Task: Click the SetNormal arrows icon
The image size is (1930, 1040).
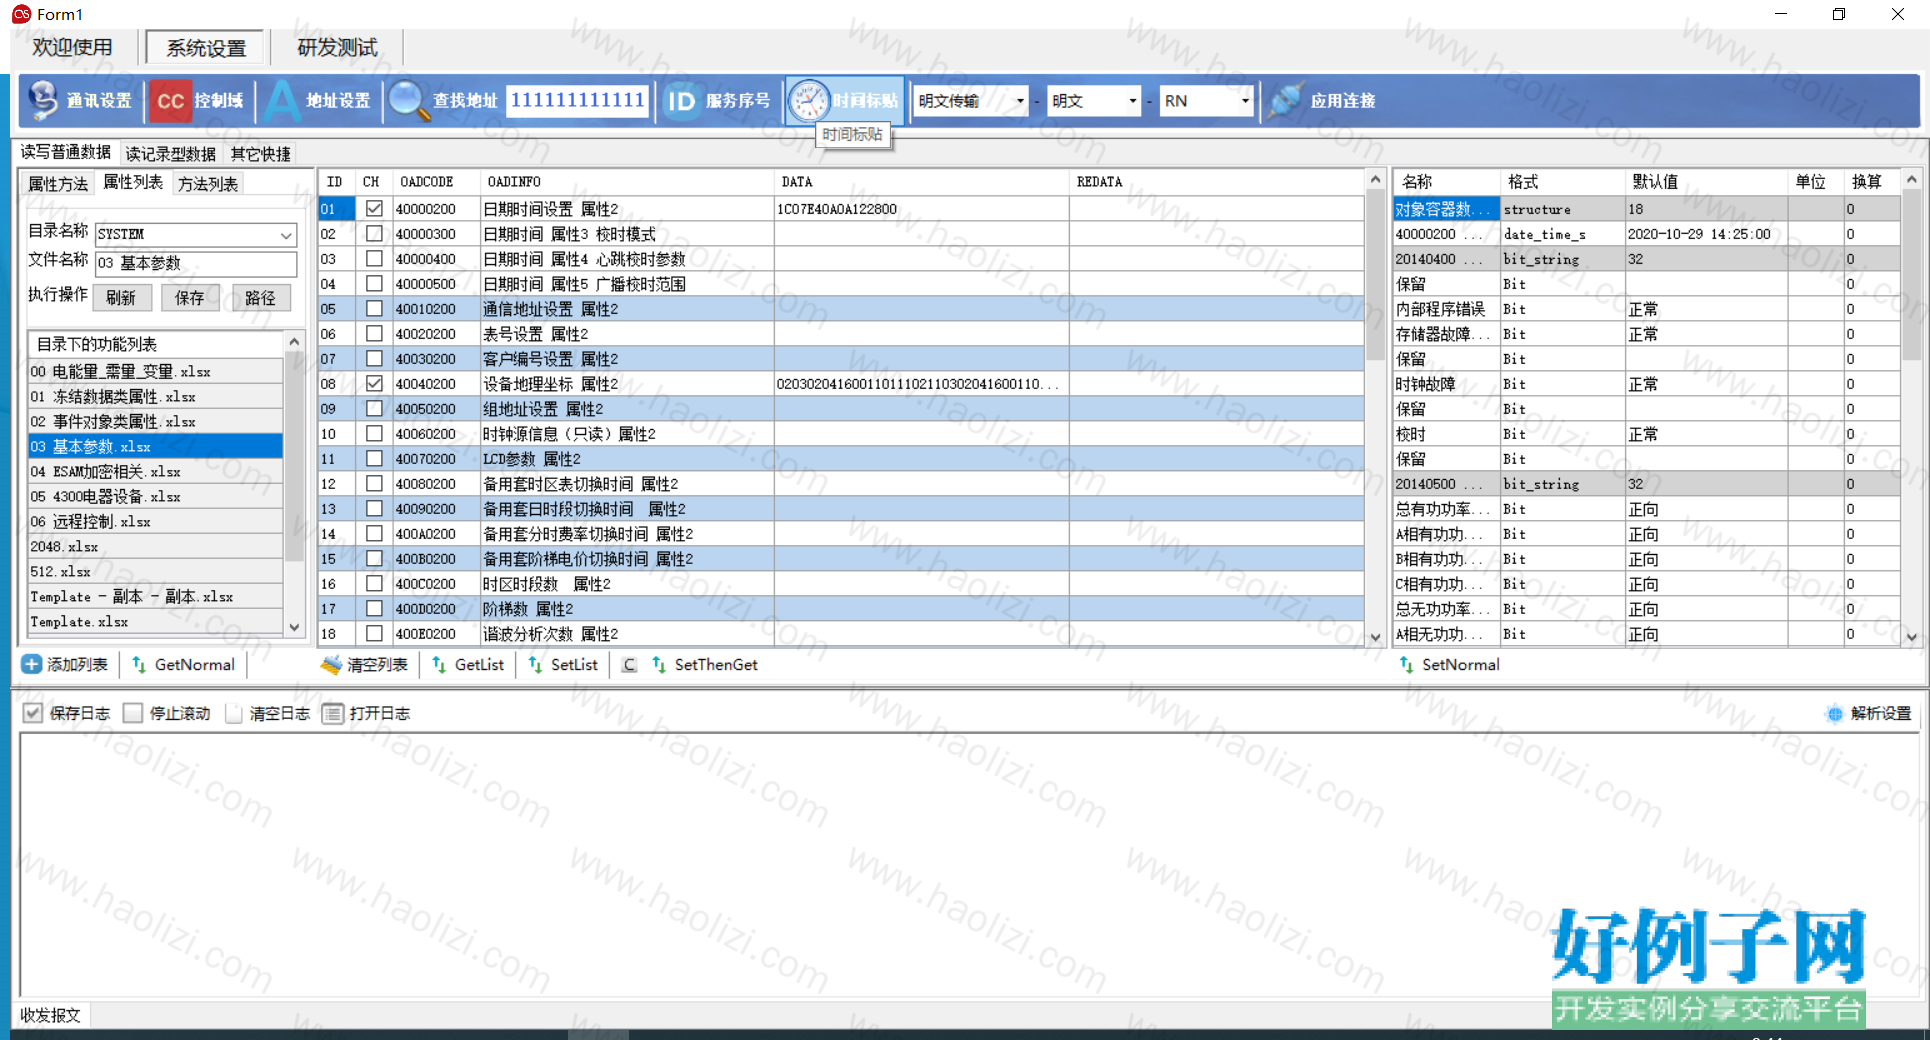Action: point(1406,664)
